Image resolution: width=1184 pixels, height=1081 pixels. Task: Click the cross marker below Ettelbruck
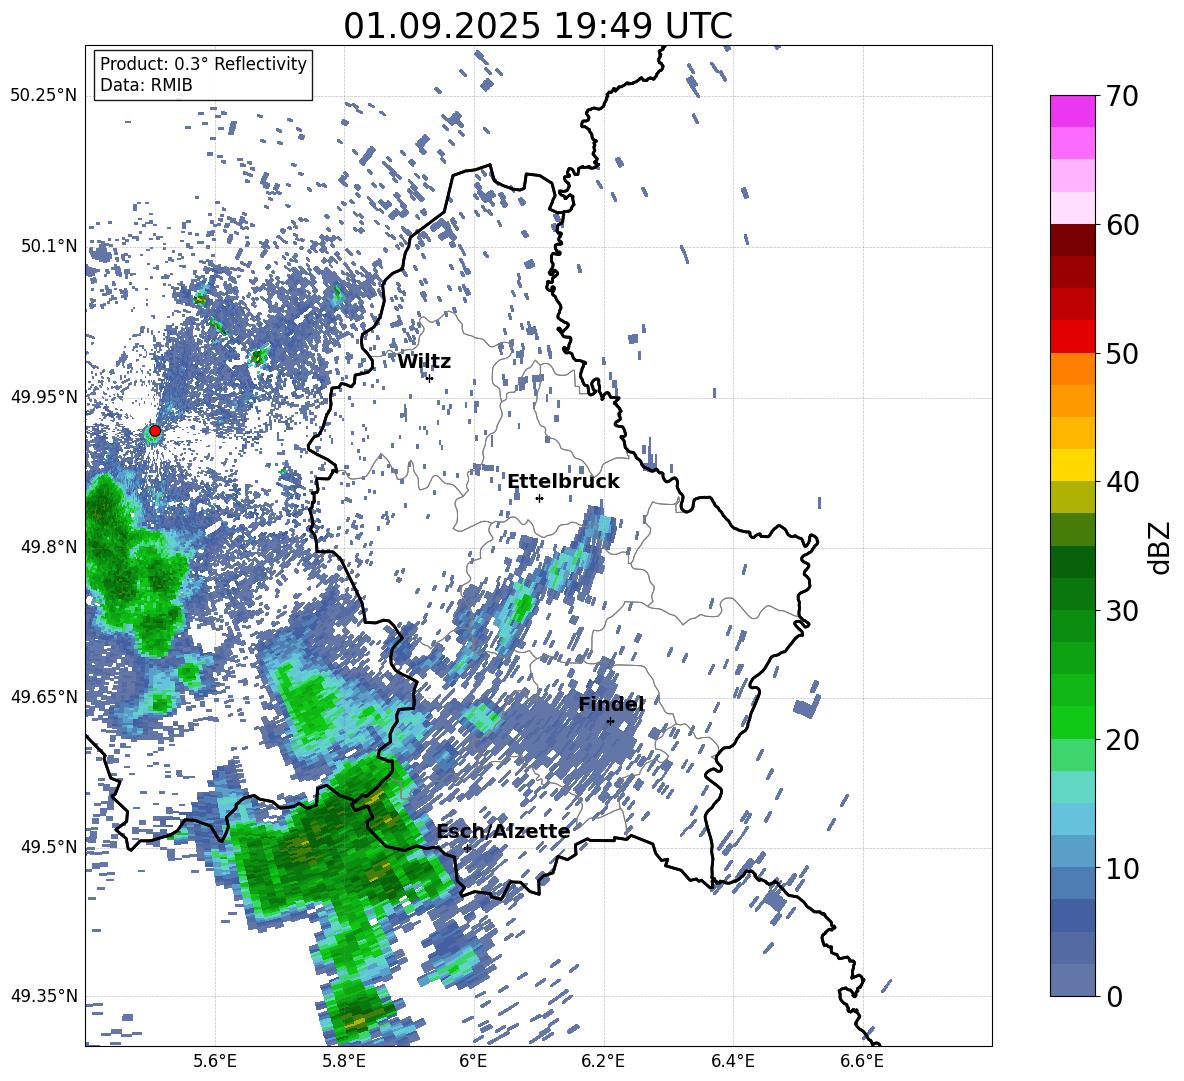click(539, 498)
